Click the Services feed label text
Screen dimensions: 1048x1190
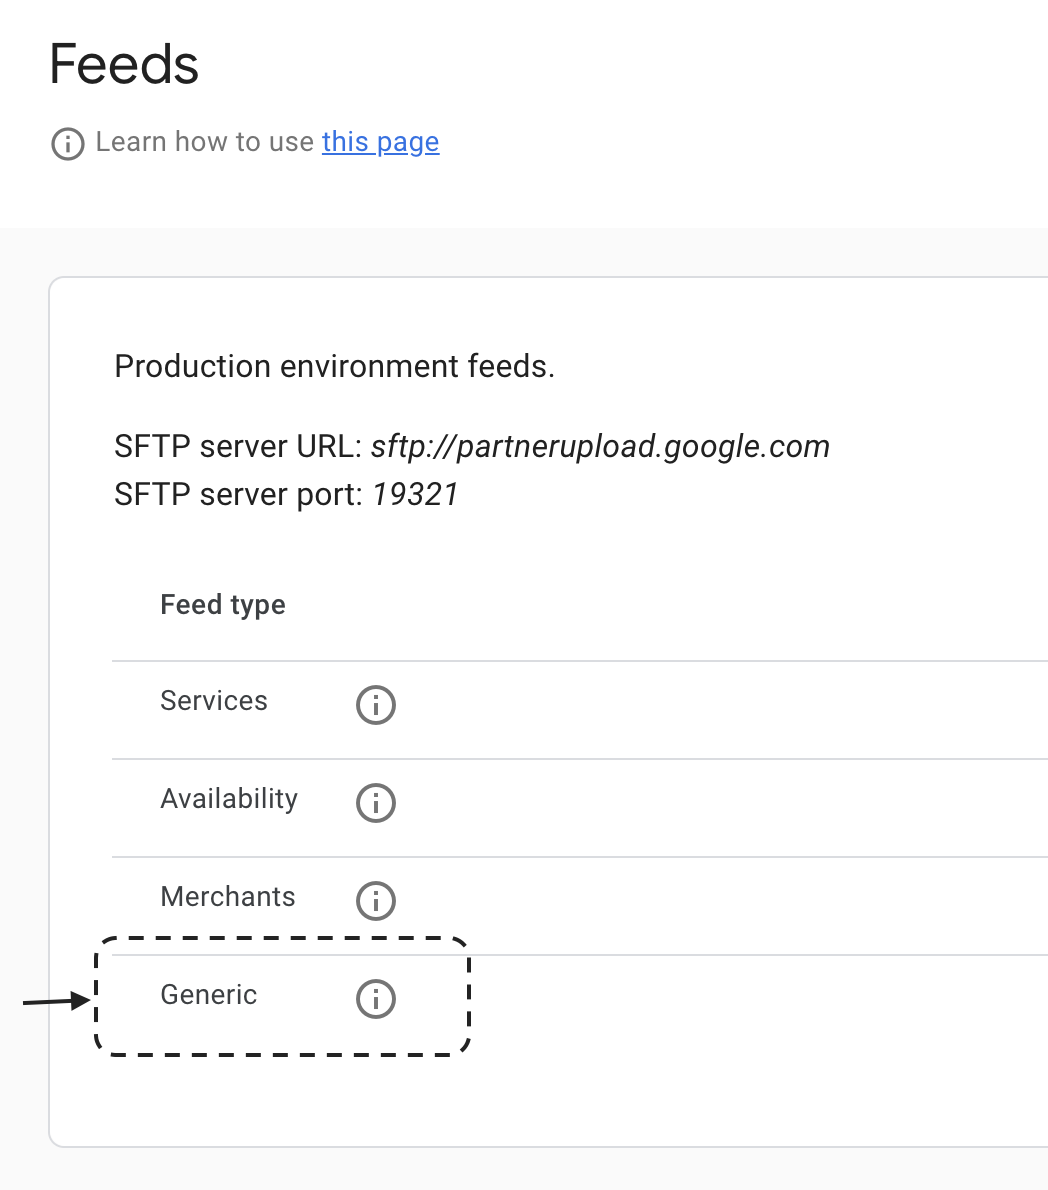pos(213,701)
